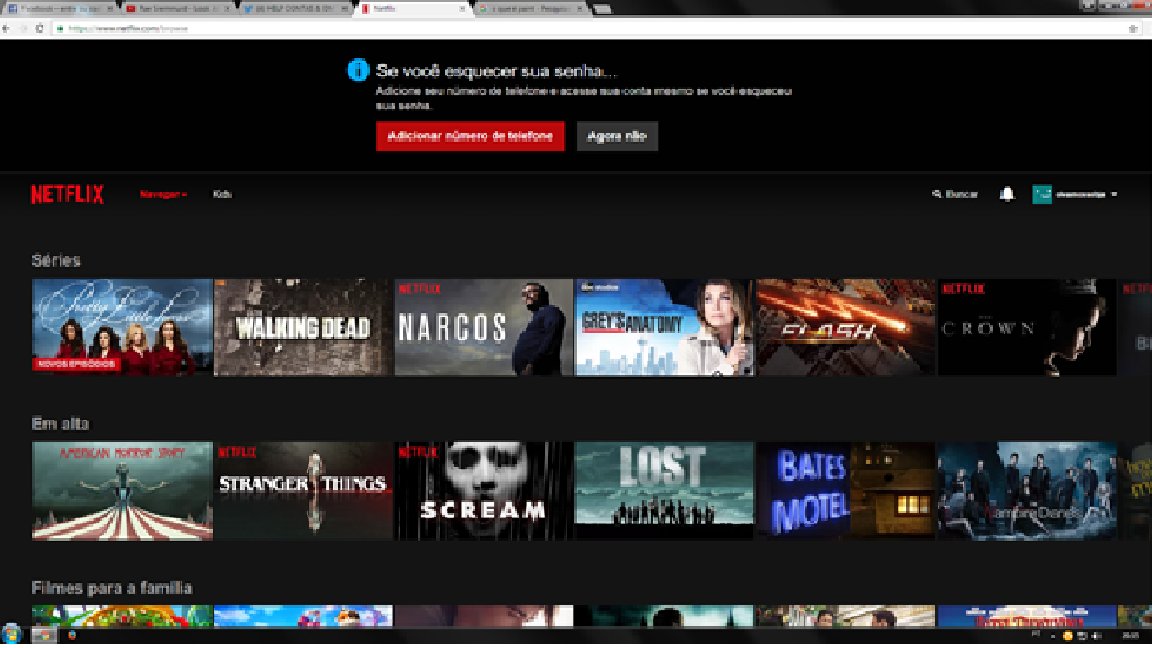The image size is (1152, 648).
Task: Select the Netflix tab
Action: (x=413, y=9)
